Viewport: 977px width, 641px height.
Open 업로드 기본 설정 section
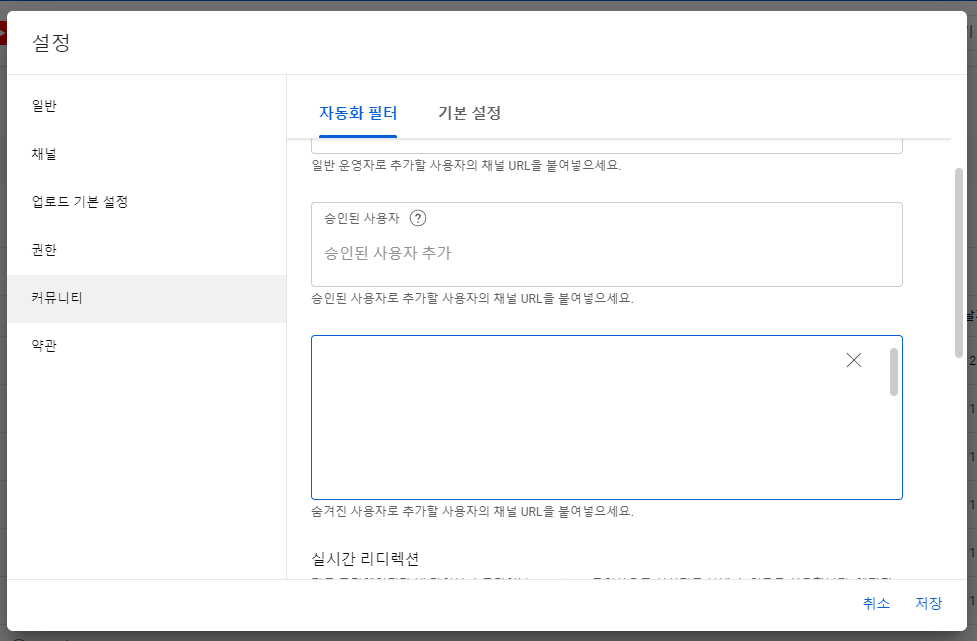pyautogui.click(x=80, y=201)
